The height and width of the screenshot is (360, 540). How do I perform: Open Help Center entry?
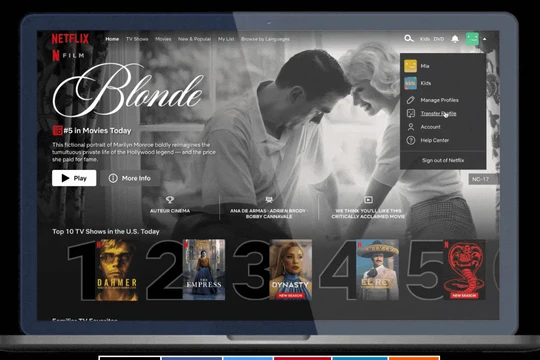tap(435, 140)
